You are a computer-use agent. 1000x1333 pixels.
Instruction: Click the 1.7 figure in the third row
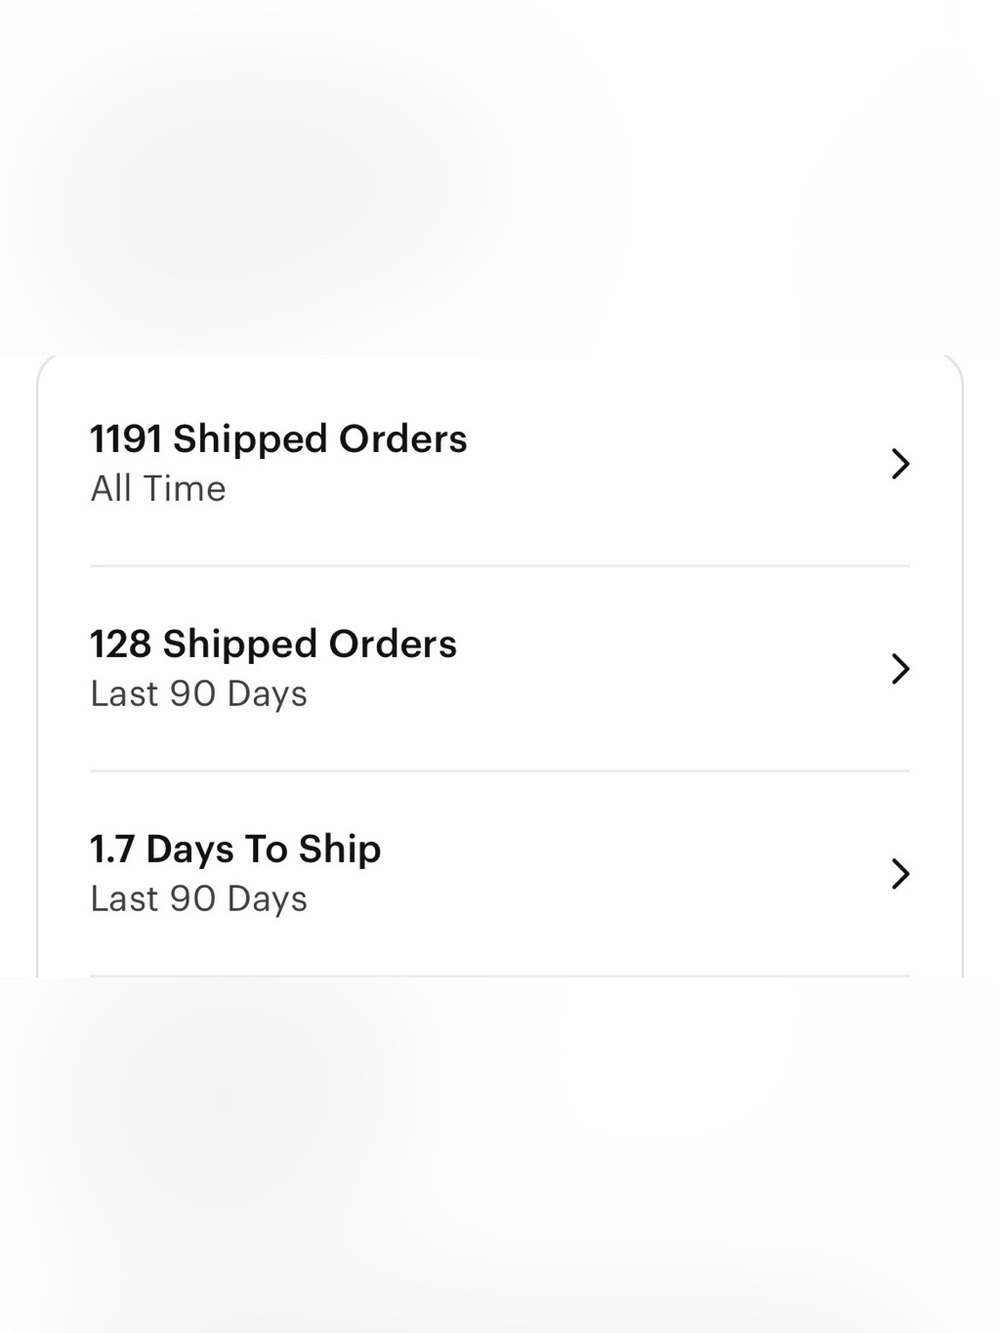(x=112, y=849)
